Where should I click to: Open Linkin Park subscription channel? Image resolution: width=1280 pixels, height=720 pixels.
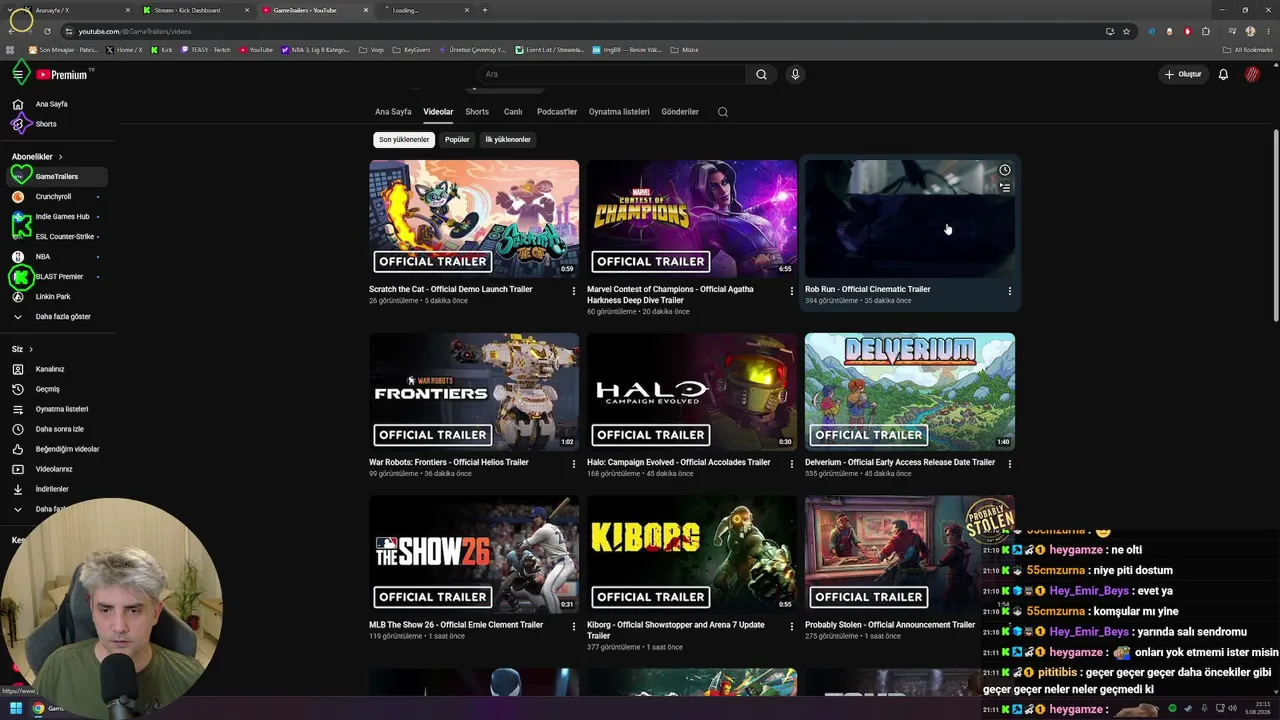[x=55, y=297]
